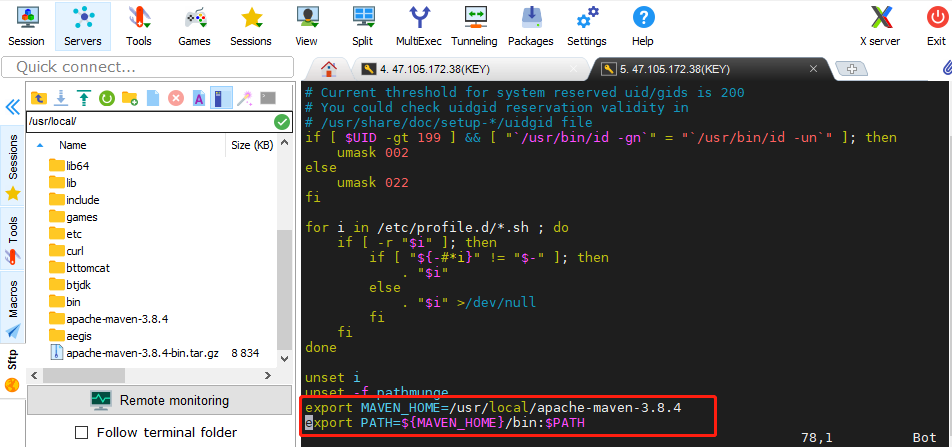Click upload to current folder icon
Image resolution: width=952 pixels, height=447 pixels.
tap(84, 98)
